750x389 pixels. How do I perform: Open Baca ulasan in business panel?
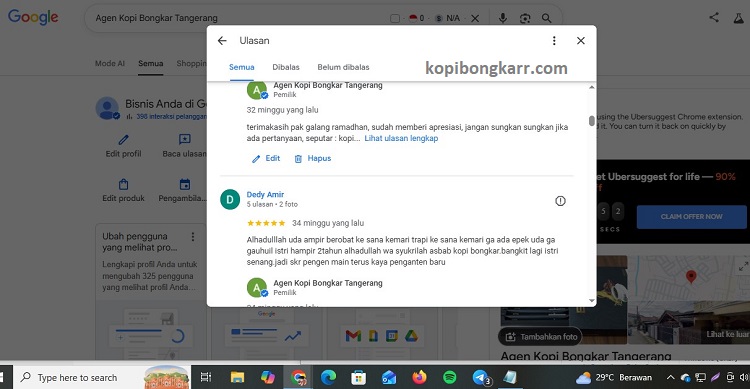[184, 146]
